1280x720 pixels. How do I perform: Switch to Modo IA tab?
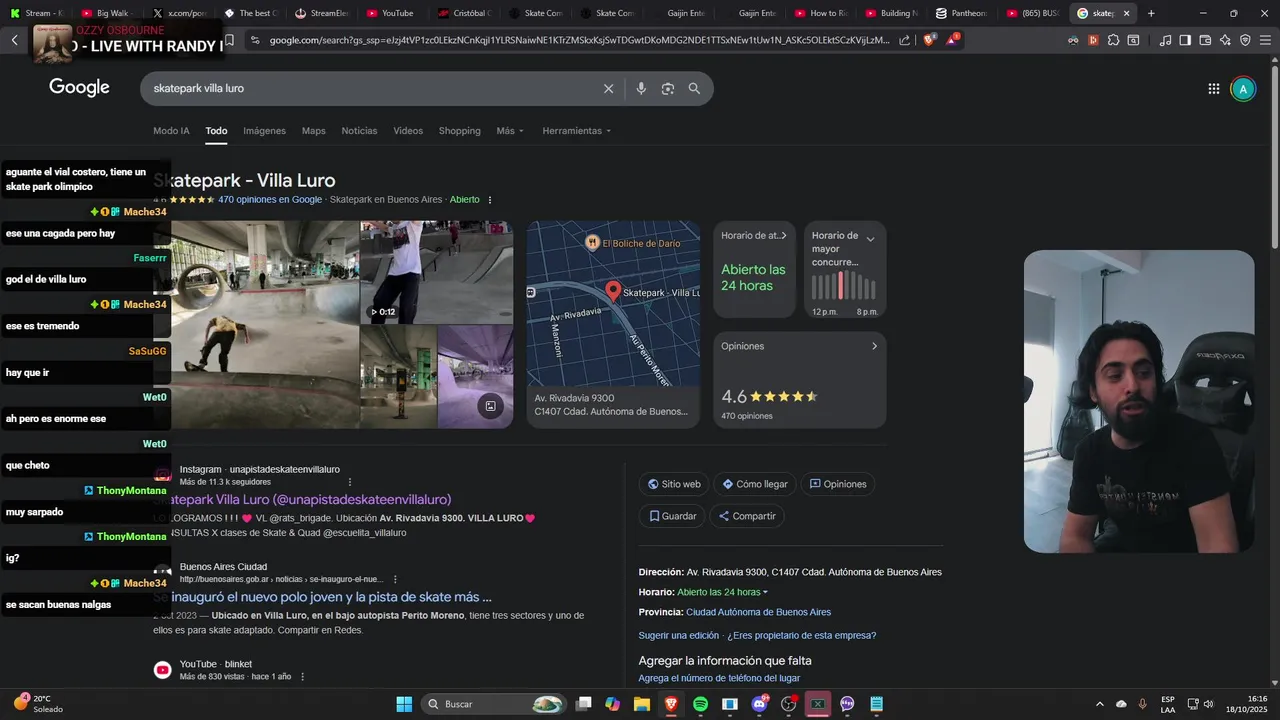pyautogui.click(x=171, y=131)
